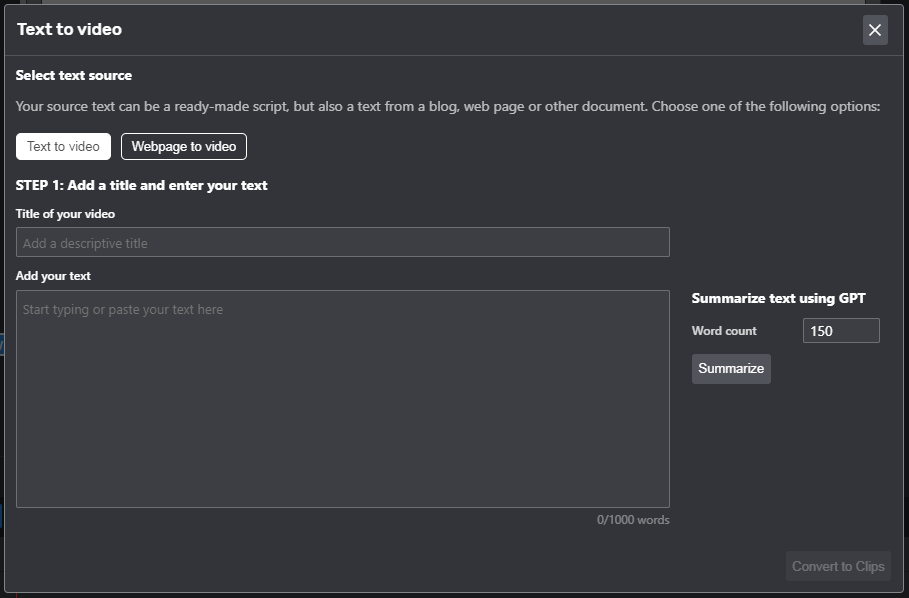The height and width of the screenshot is (598, 909).
Task: Click the 0/1000 words counter
Action: click(x=633, y=520)
